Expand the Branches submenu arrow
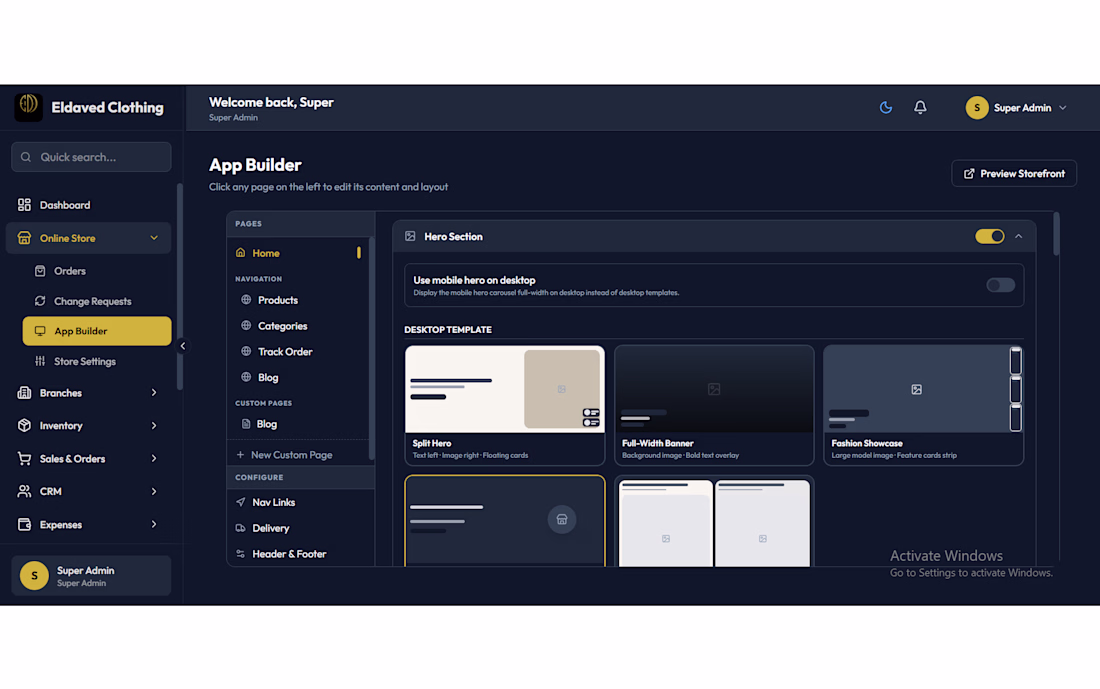Viewport: 1100px width, 689px height. tap(154, 393)
